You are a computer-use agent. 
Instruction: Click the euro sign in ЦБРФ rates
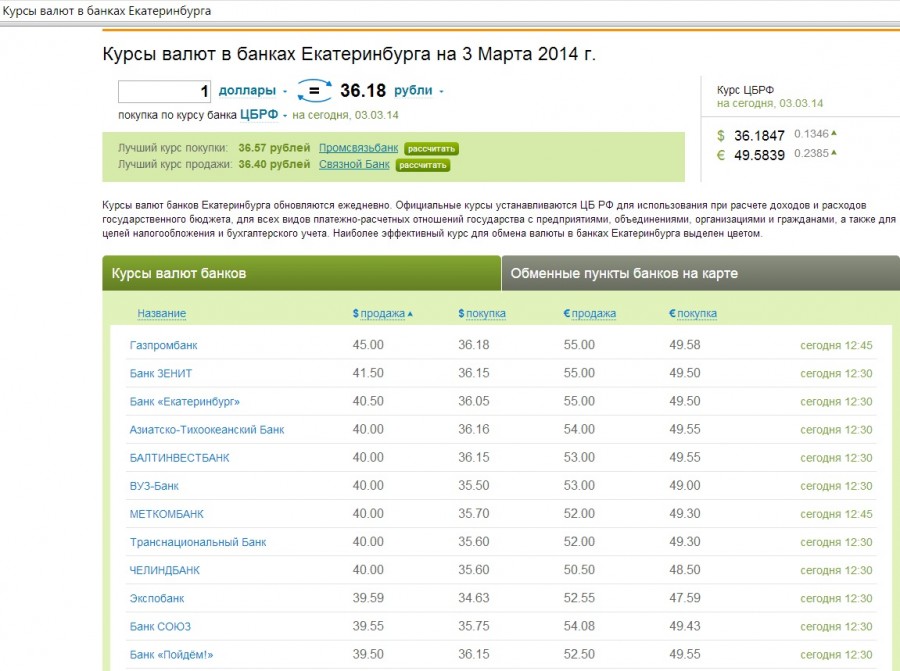pos(721,155)
